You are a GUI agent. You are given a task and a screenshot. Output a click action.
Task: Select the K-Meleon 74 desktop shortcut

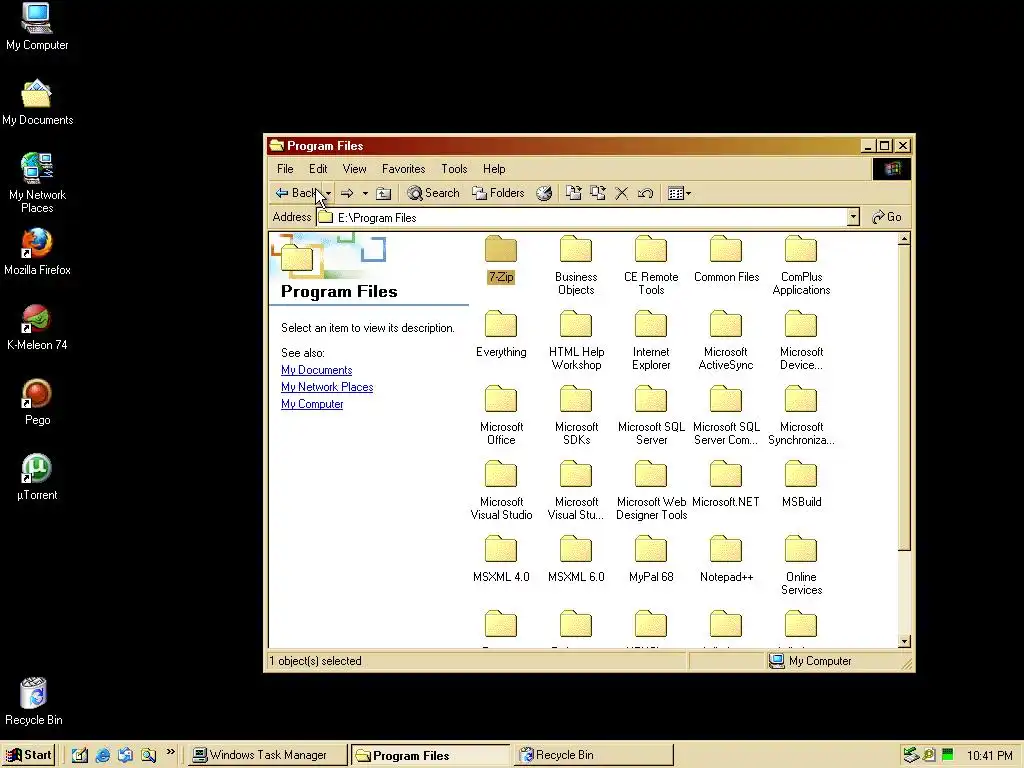(x=37, y=327)
